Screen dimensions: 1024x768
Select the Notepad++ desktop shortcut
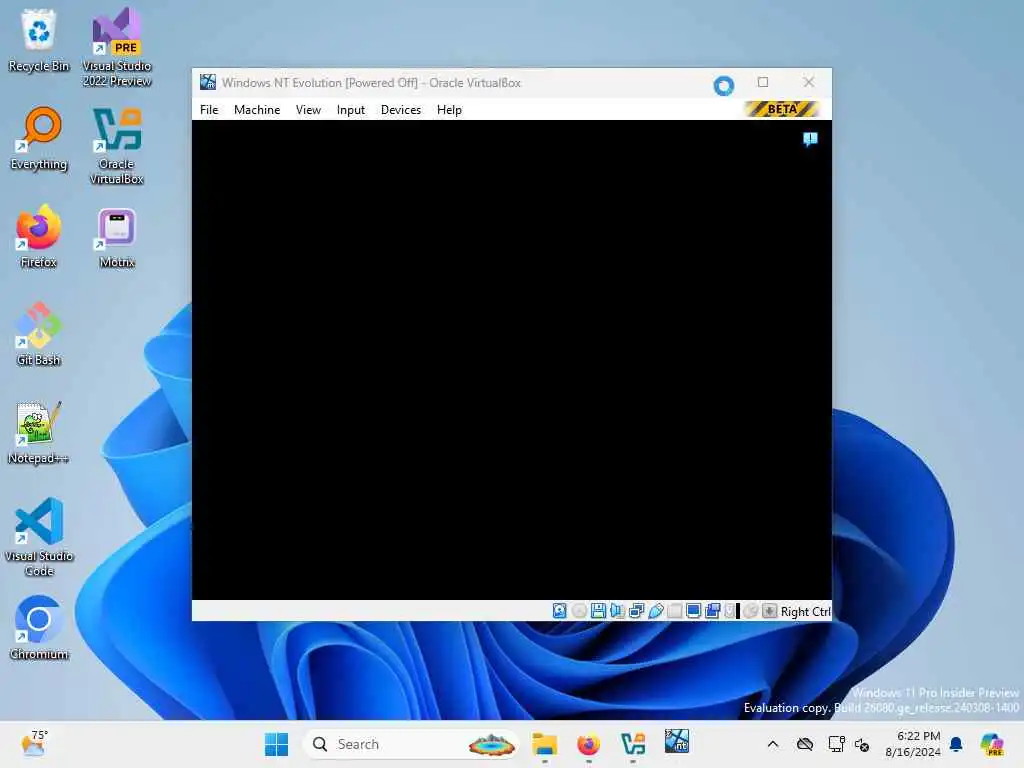point(39,432)
